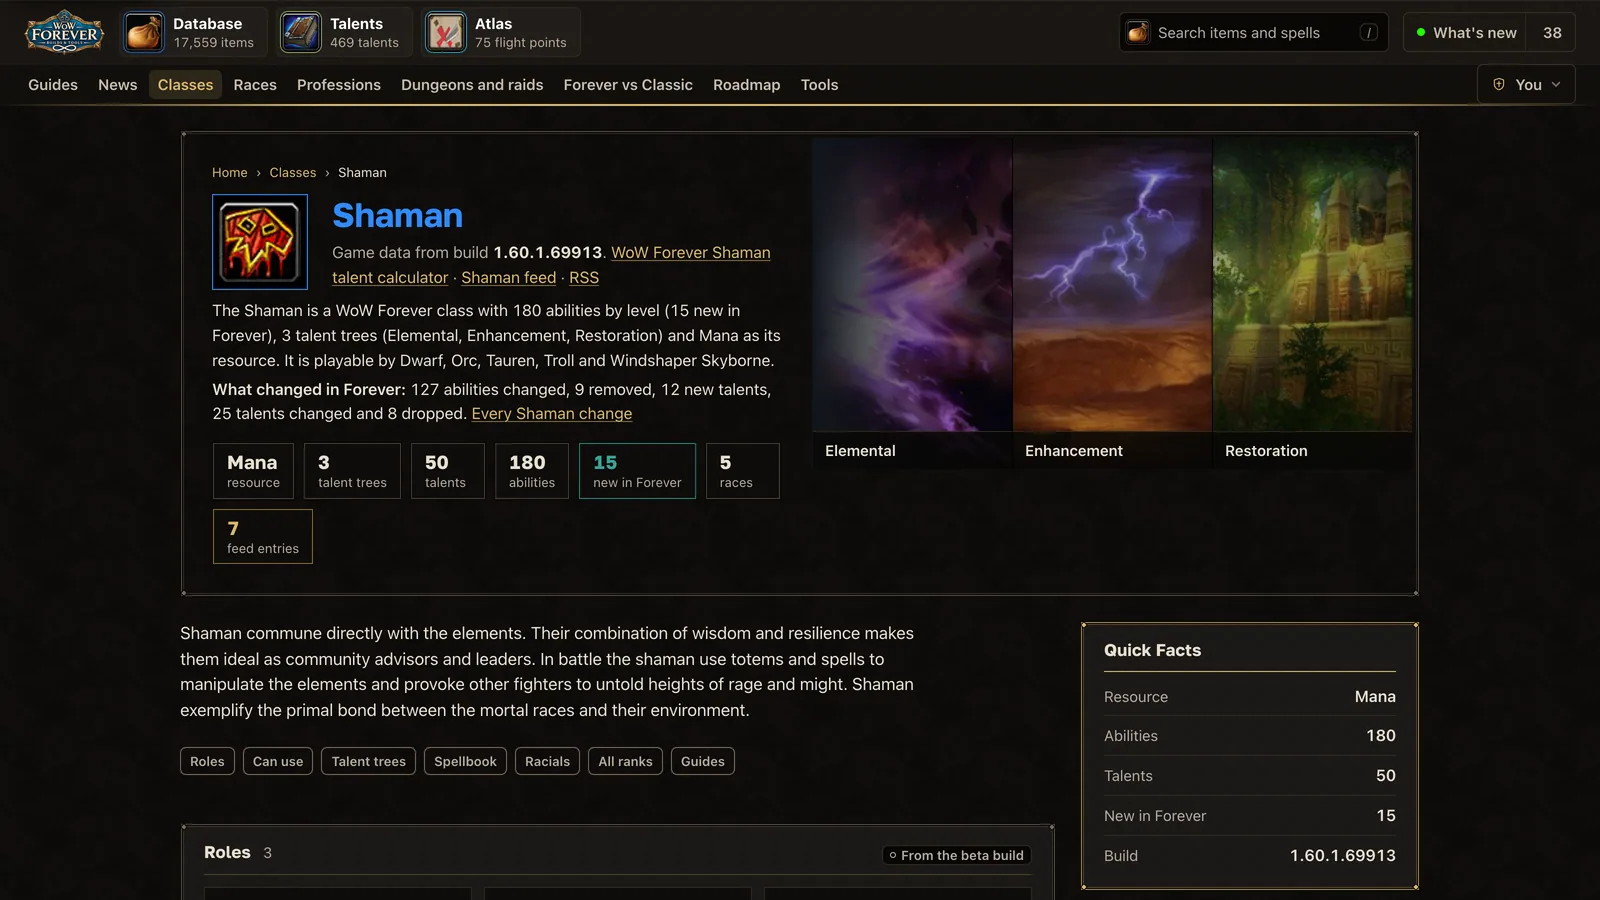1600x900 pixels.
Task: Go to the Guides nav item
Action: coord(53,85)
